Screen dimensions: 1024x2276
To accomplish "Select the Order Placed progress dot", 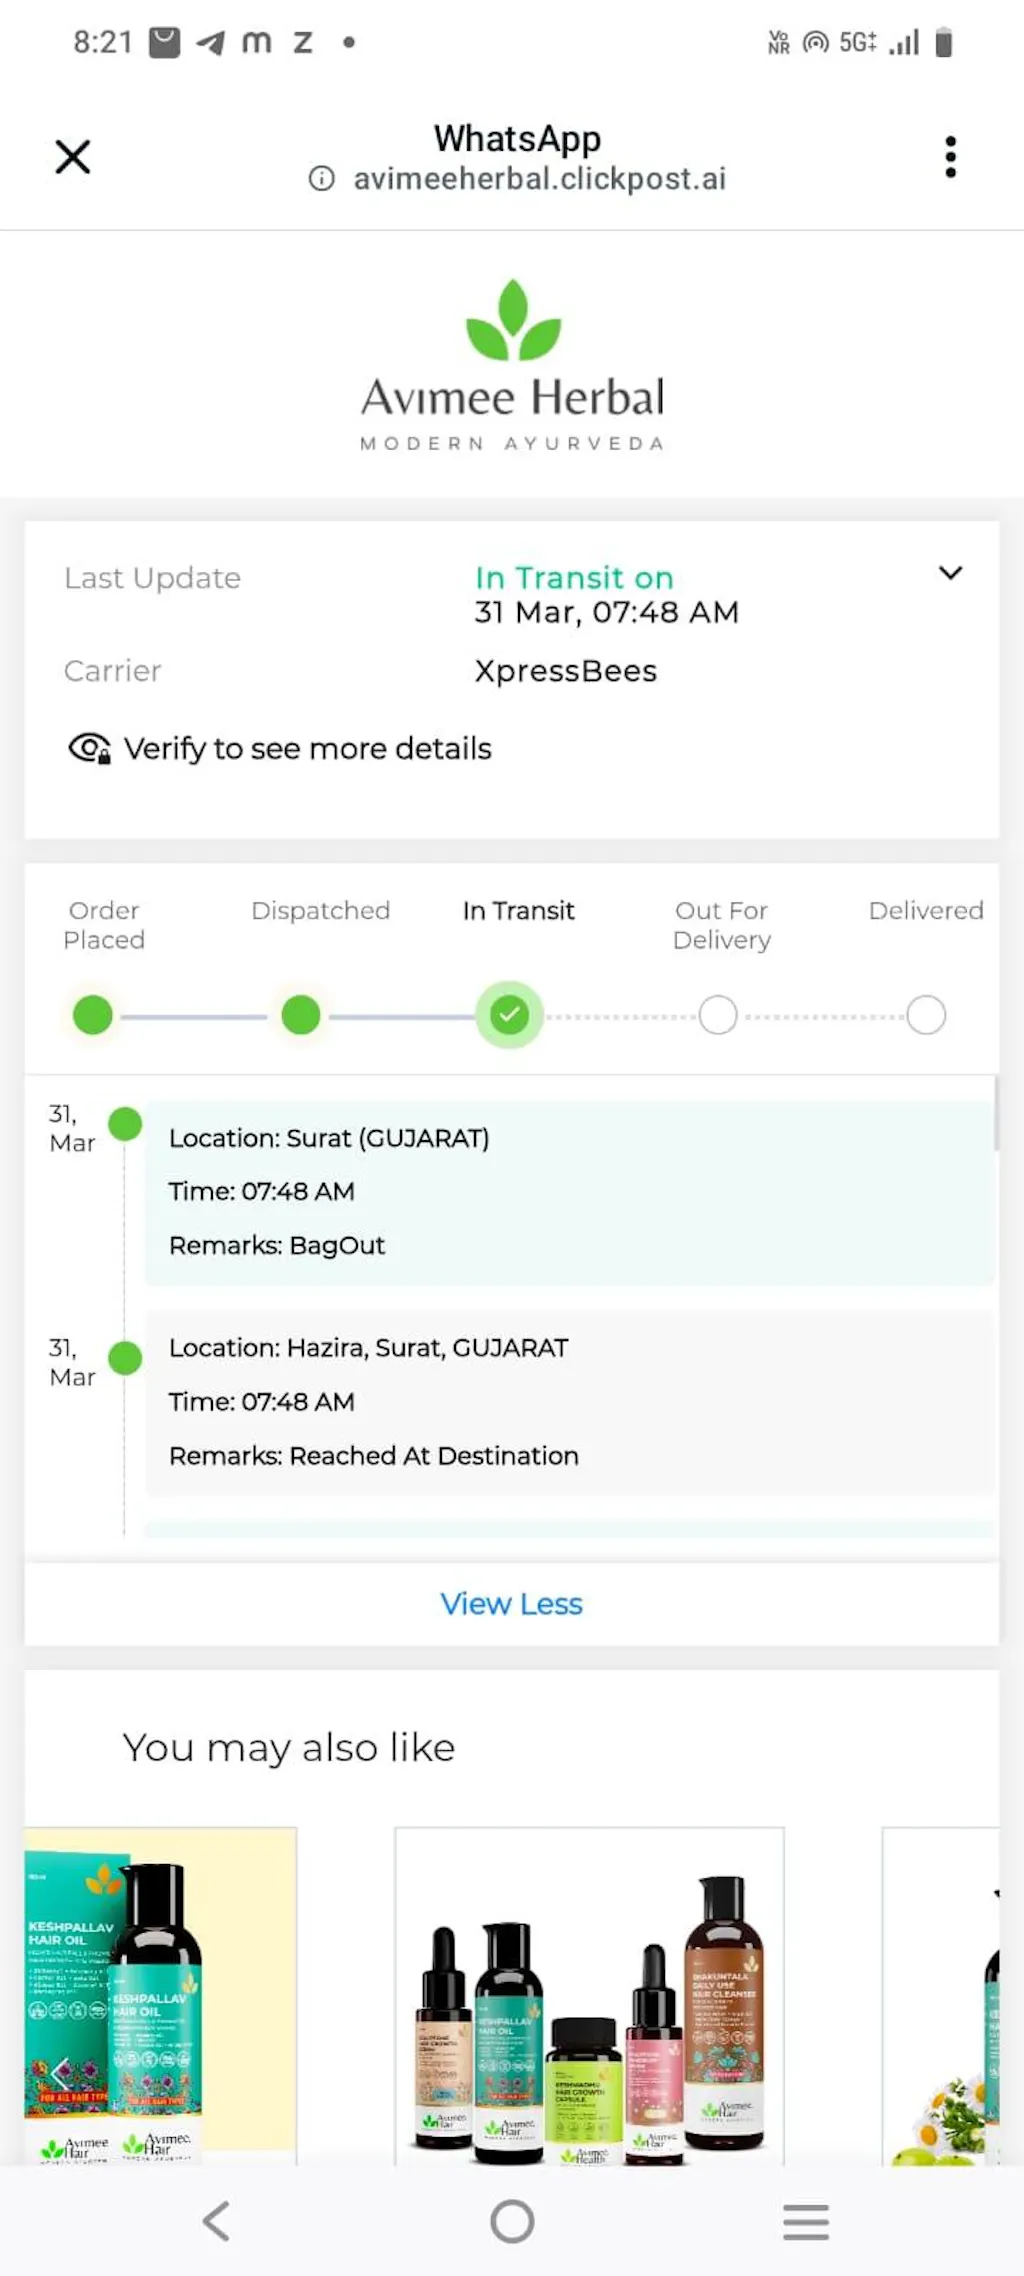I will [93, 1015].
